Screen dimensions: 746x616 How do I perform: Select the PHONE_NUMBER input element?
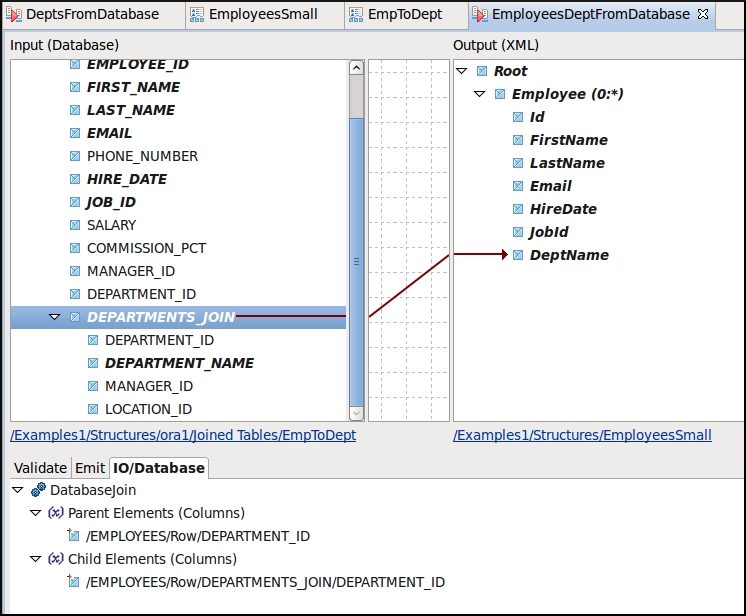(x=142, y=156)
